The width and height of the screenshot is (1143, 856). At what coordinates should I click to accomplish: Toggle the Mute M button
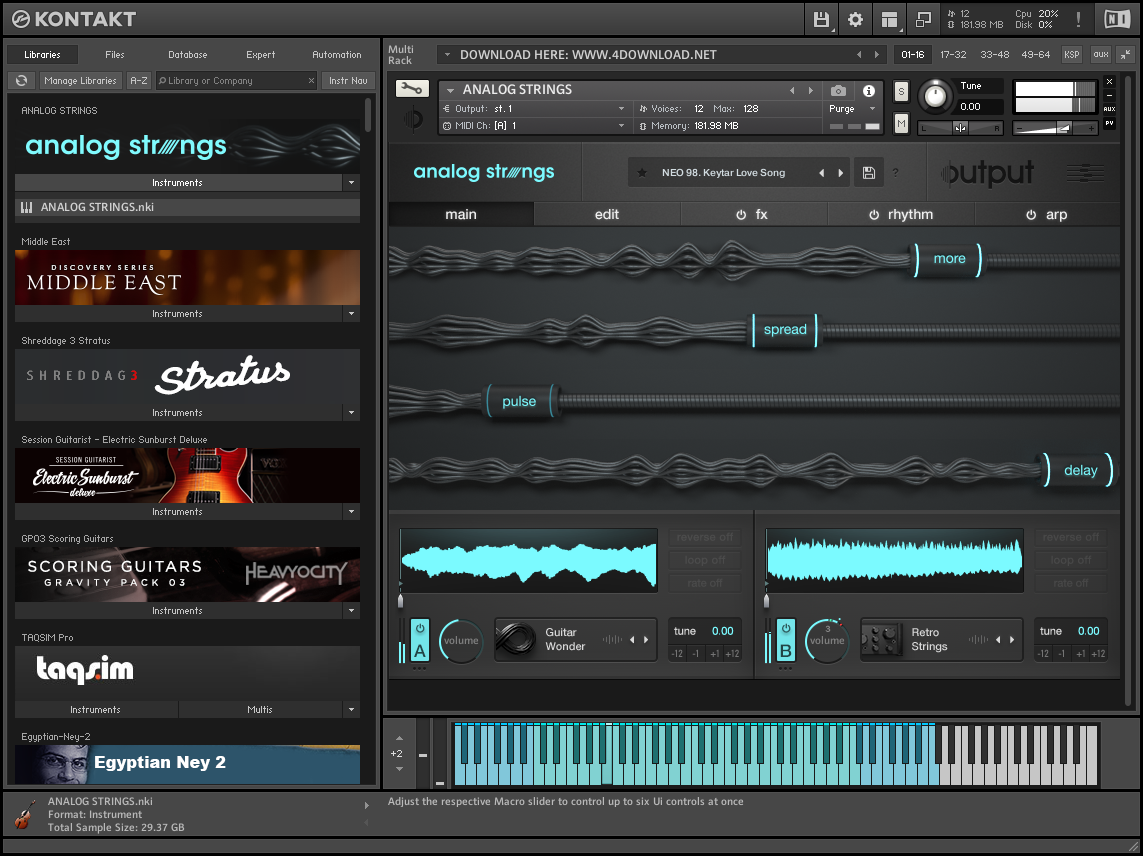click(x=902, y=123)
